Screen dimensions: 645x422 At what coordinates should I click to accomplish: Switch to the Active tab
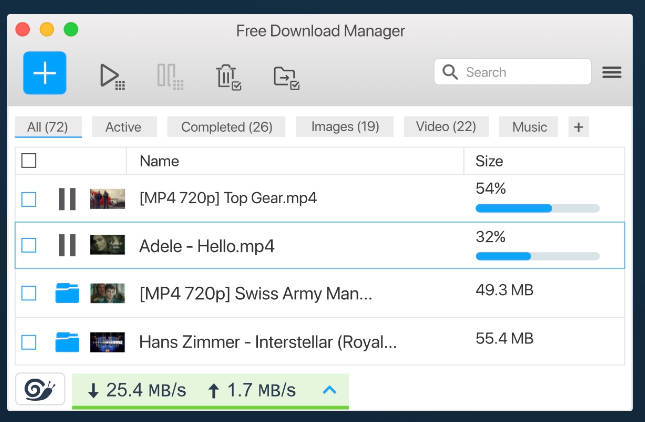tap(124, 127)
